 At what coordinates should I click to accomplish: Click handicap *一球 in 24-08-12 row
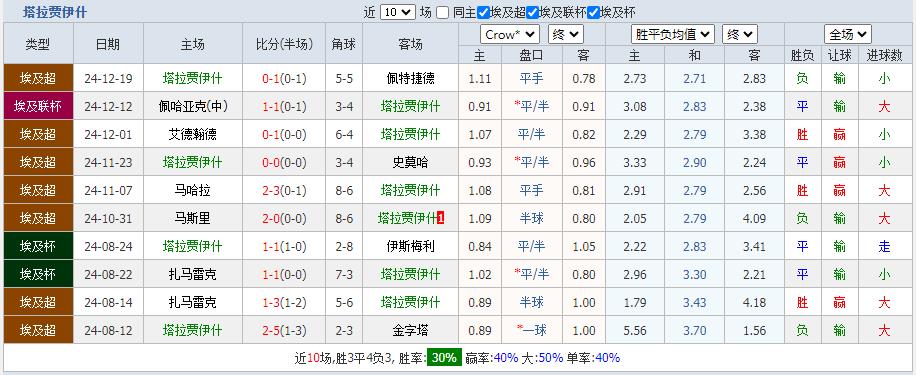(x=532, y=331)
